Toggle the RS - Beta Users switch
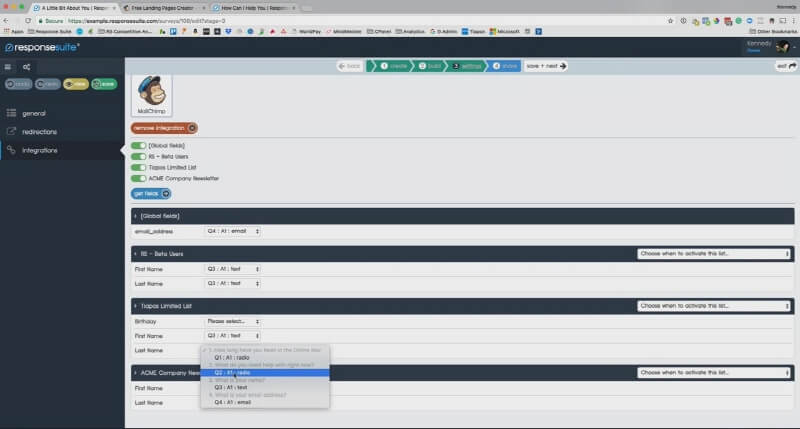This screenshot has width=800, height=429. tap(138, 157)
